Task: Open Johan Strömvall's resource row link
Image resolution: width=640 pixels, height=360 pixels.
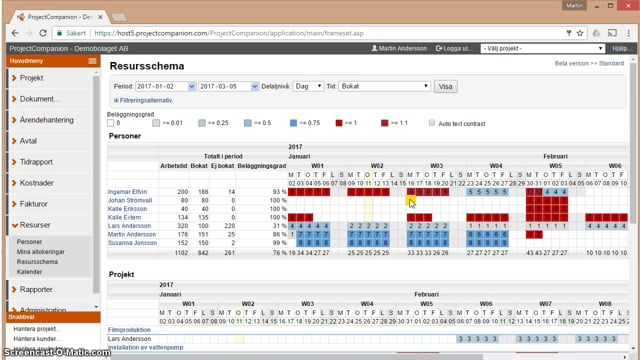Action: tap(130, 200)
